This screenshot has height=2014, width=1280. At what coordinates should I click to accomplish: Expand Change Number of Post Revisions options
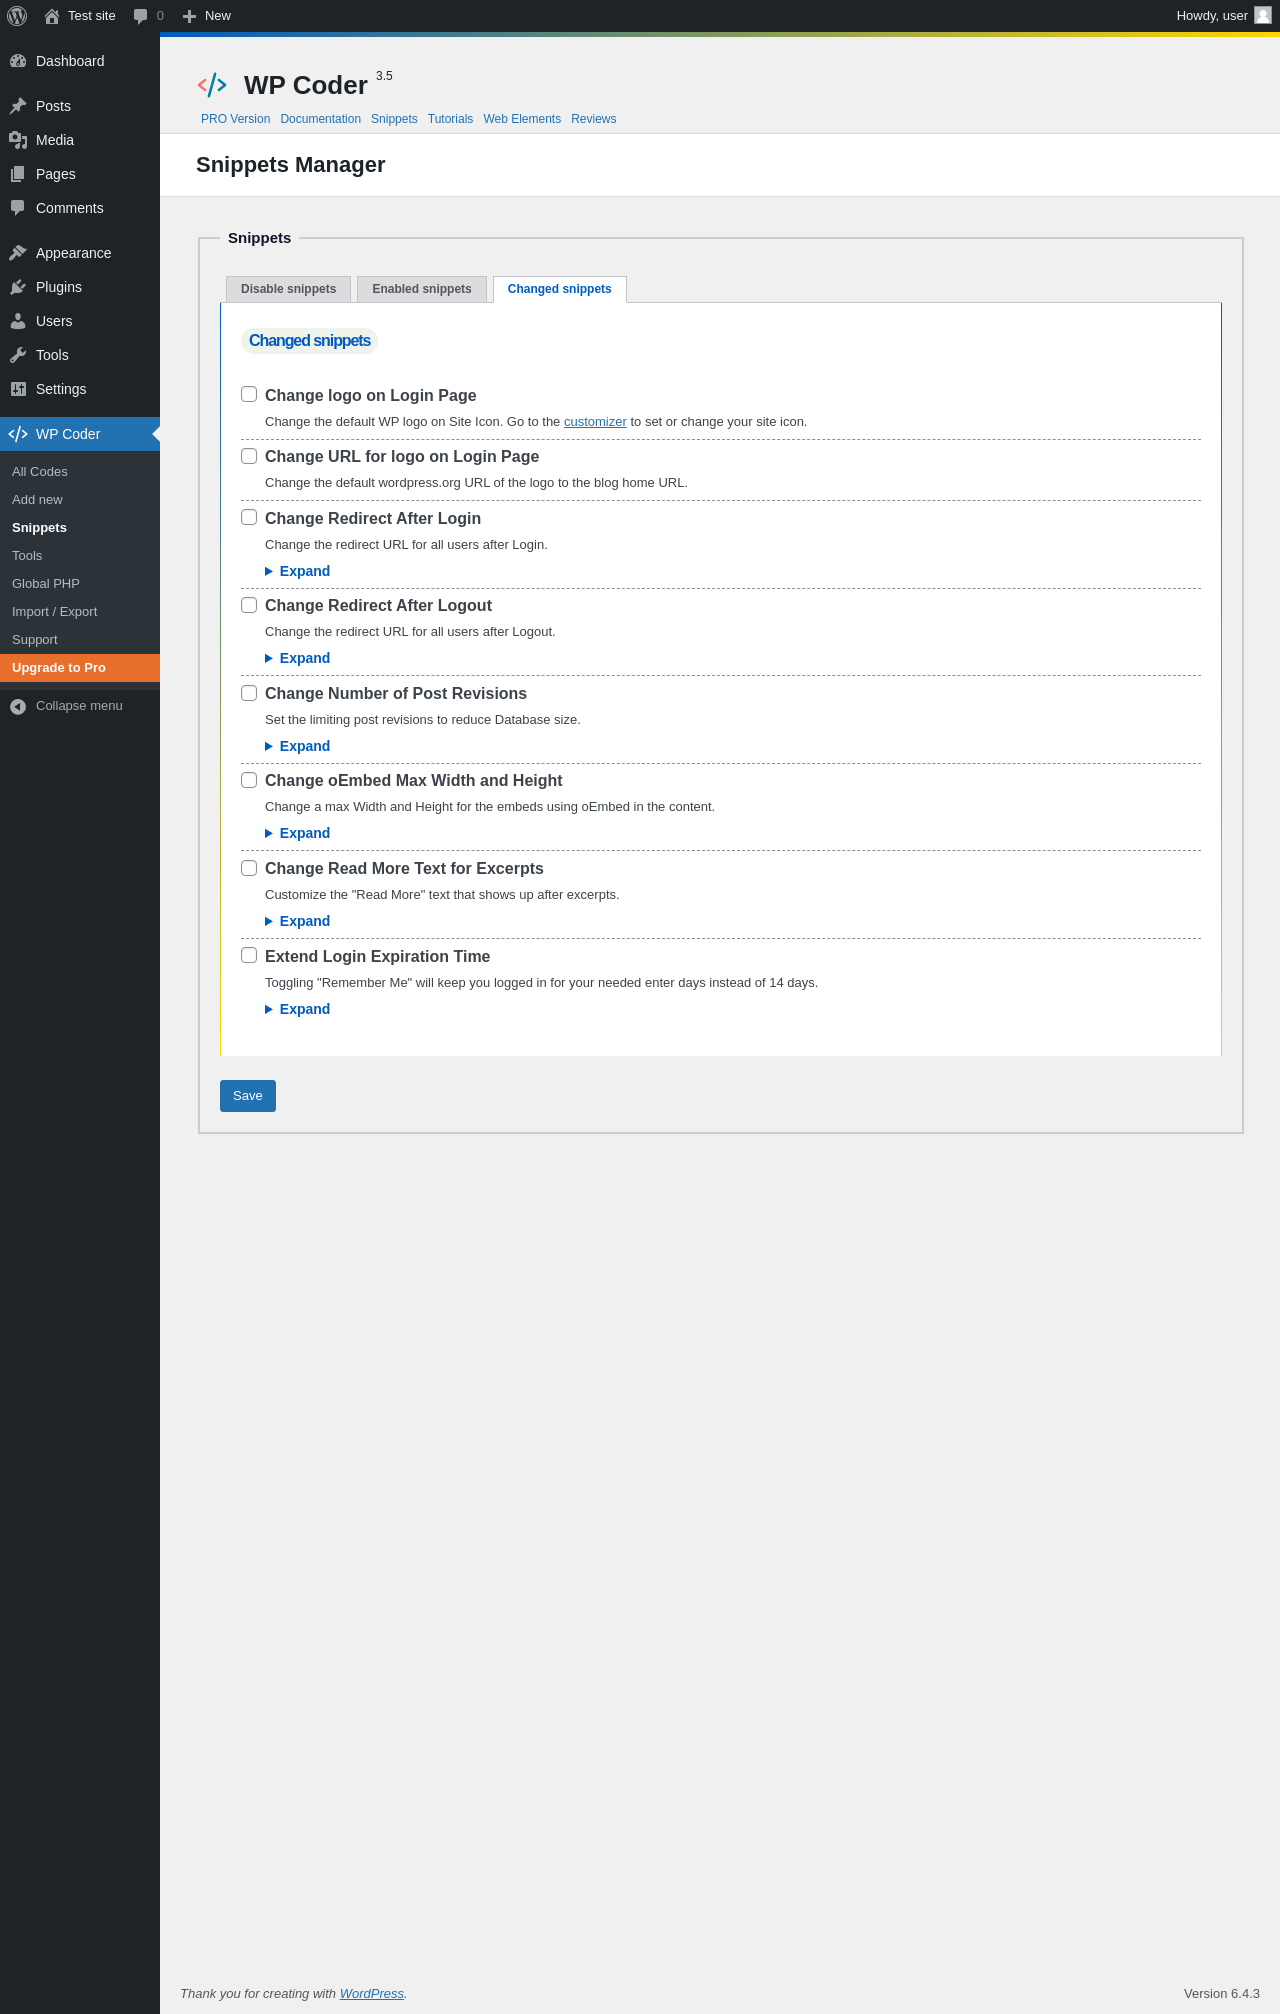pos(297,746)
